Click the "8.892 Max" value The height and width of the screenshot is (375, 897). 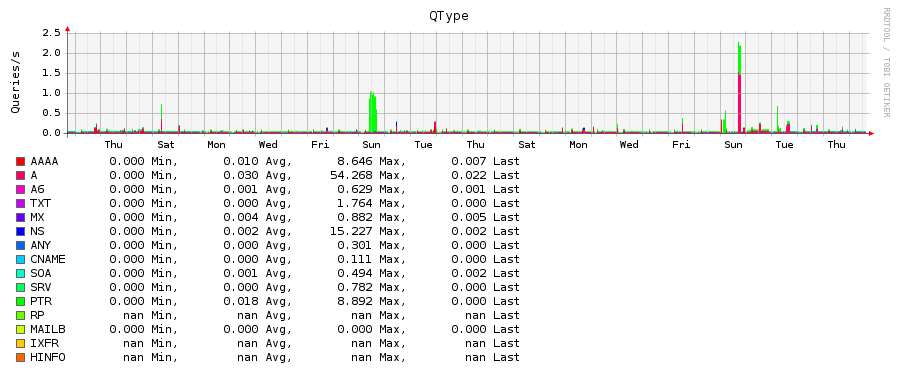(371, 302)
